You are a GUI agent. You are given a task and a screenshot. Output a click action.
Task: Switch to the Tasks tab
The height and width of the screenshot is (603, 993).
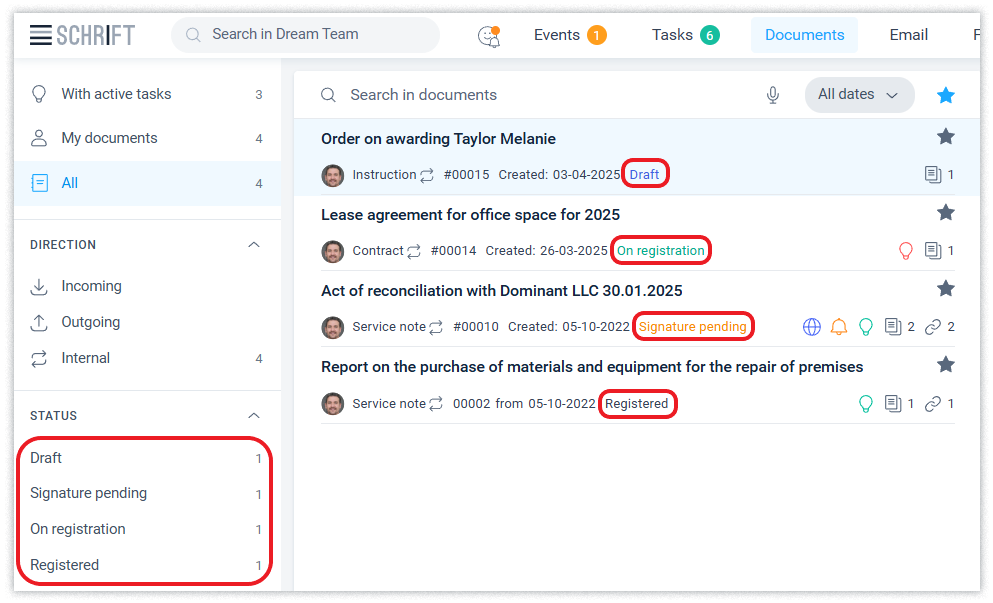685,35
